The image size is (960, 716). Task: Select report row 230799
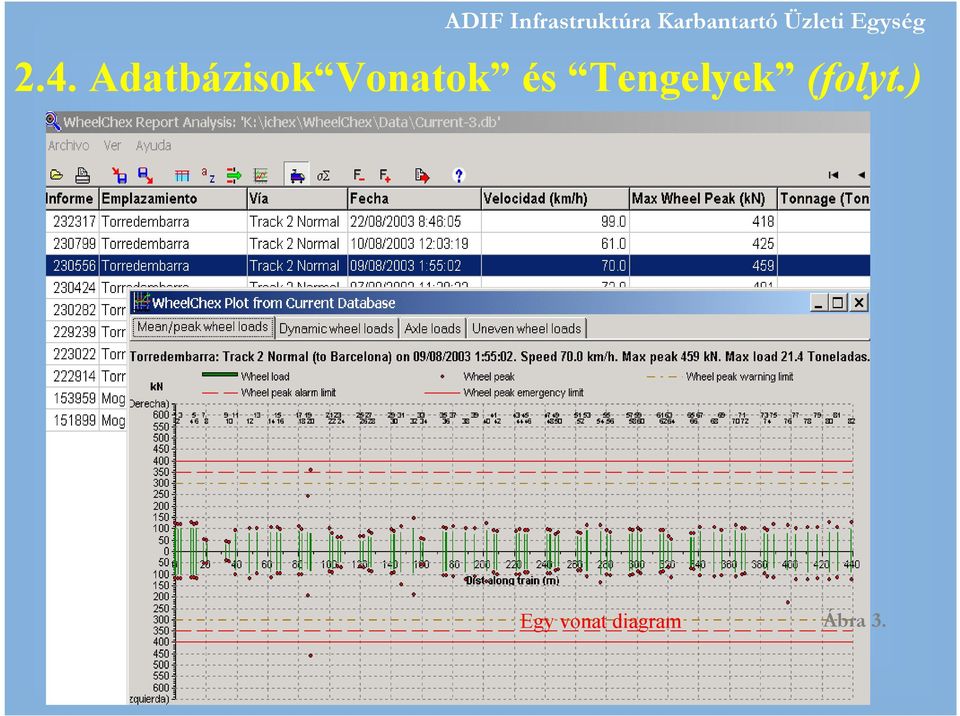[457, 244]
